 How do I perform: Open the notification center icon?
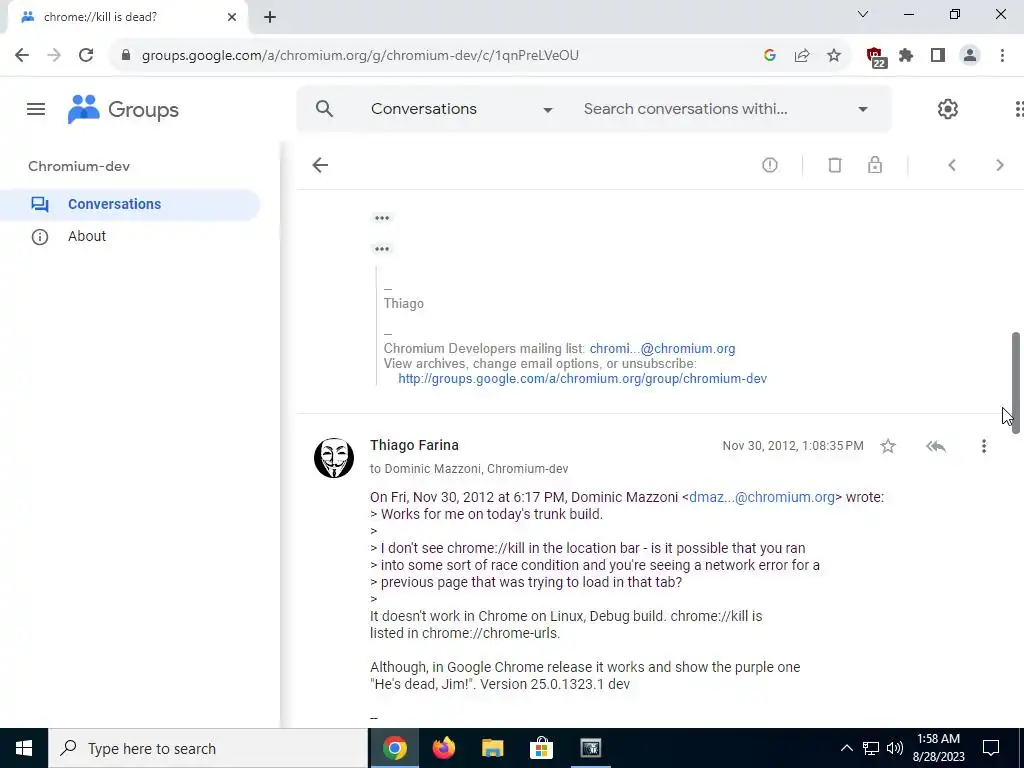click(991, 748)
